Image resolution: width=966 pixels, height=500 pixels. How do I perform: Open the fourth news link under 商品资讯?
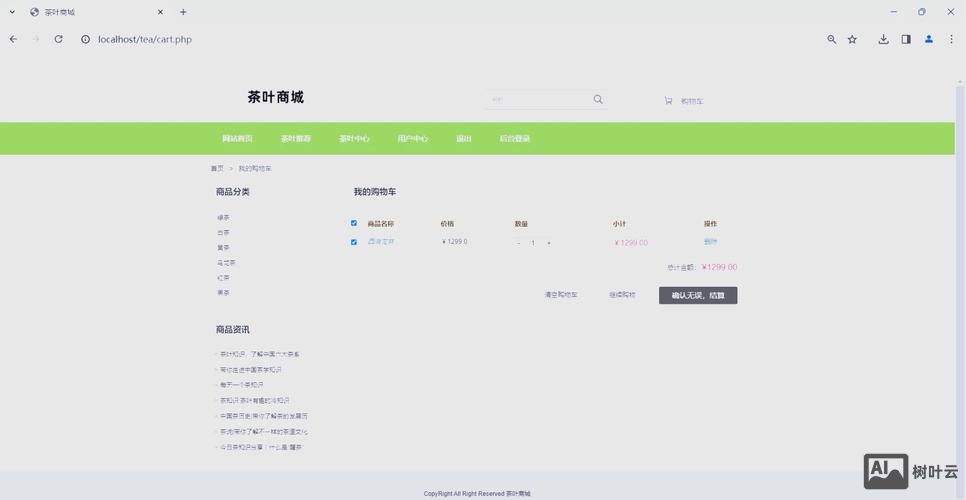click(x=254, y=400)
